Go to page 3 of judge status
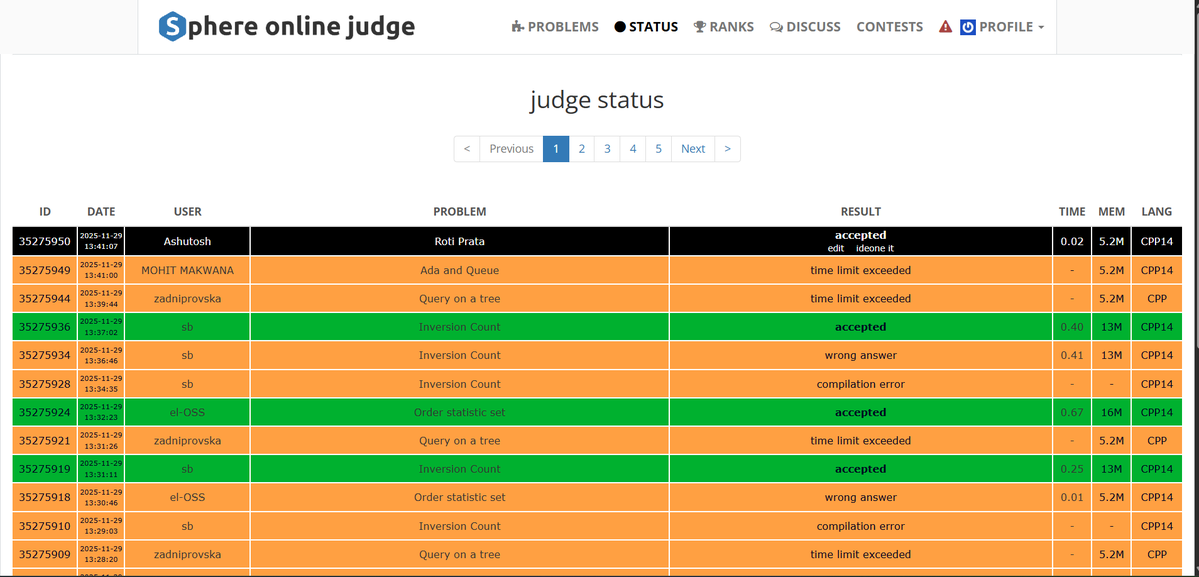This screenshot has height=577, width=1199. tap(607, 149)
